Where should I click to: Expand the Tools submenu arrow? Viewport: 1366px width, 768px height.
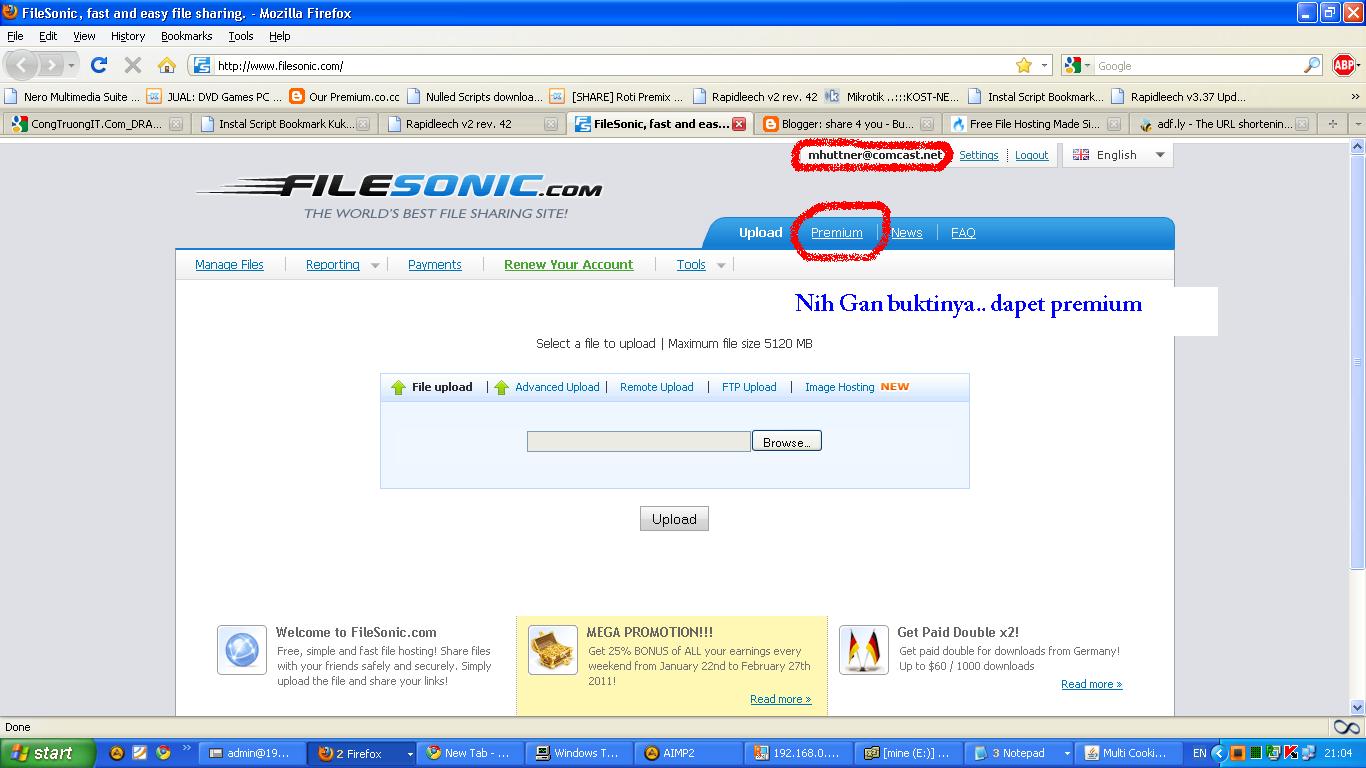[721, 265]
